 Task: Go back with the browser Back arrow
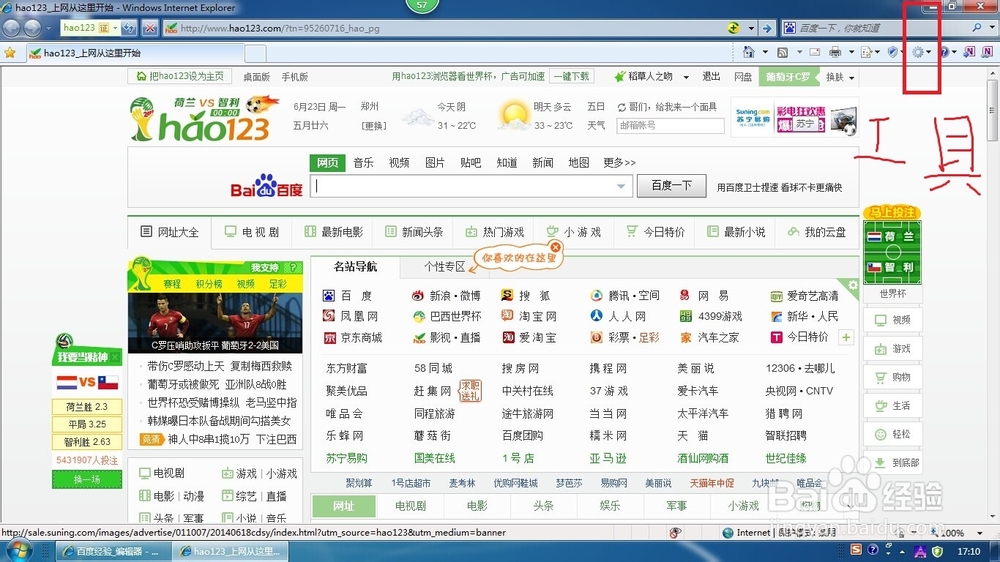[x=11, y=28]
